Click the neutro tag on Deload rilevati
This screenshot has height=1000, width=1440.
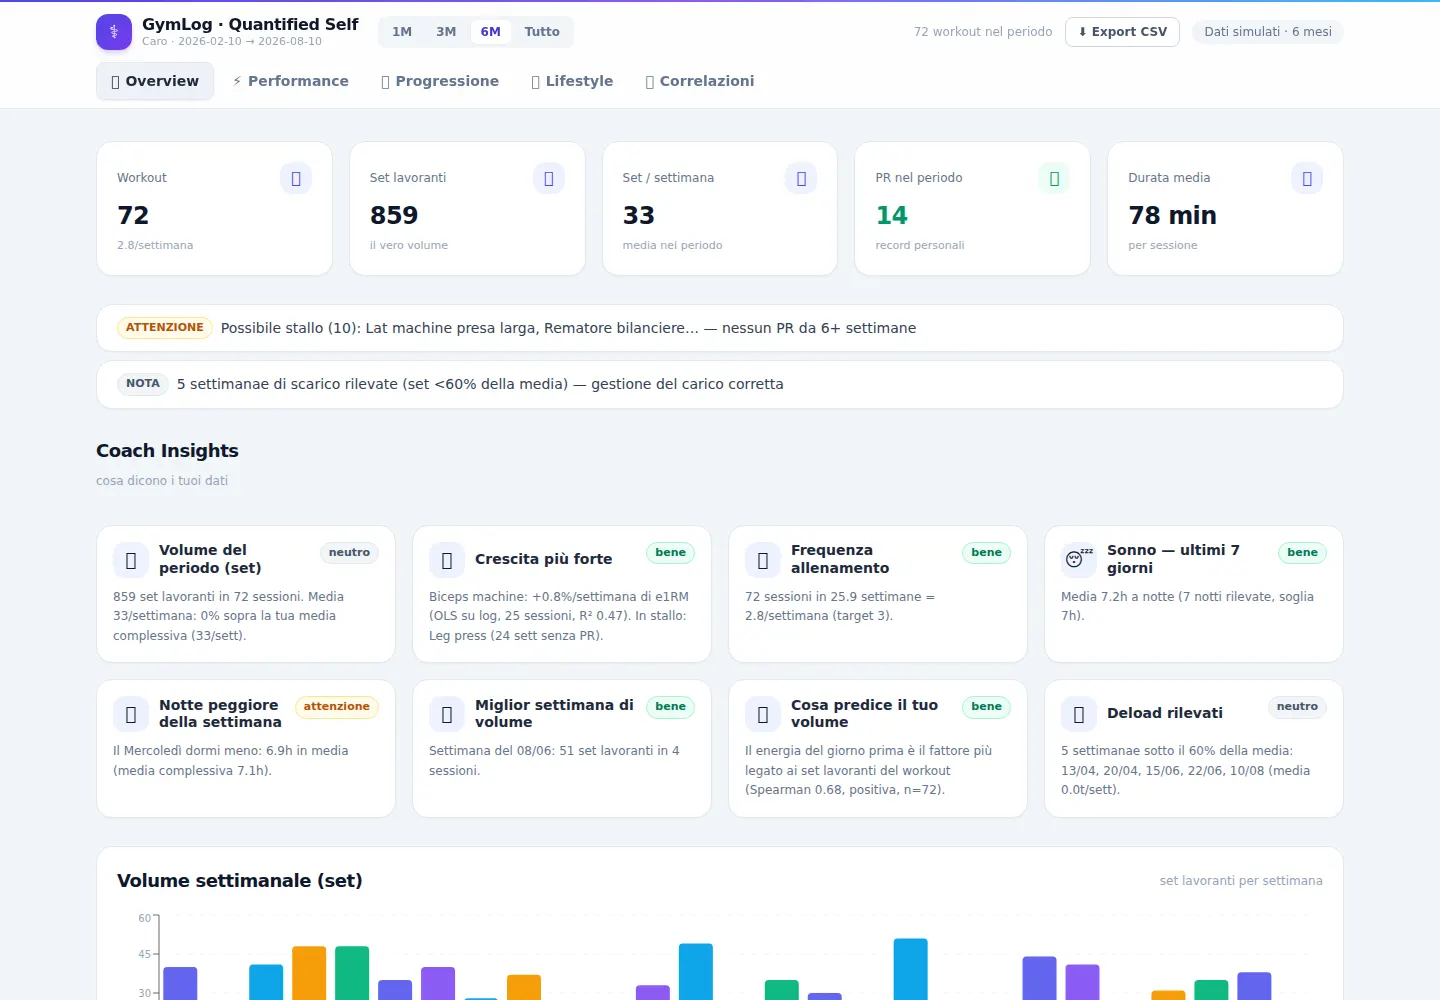(x=1297, y=707)
